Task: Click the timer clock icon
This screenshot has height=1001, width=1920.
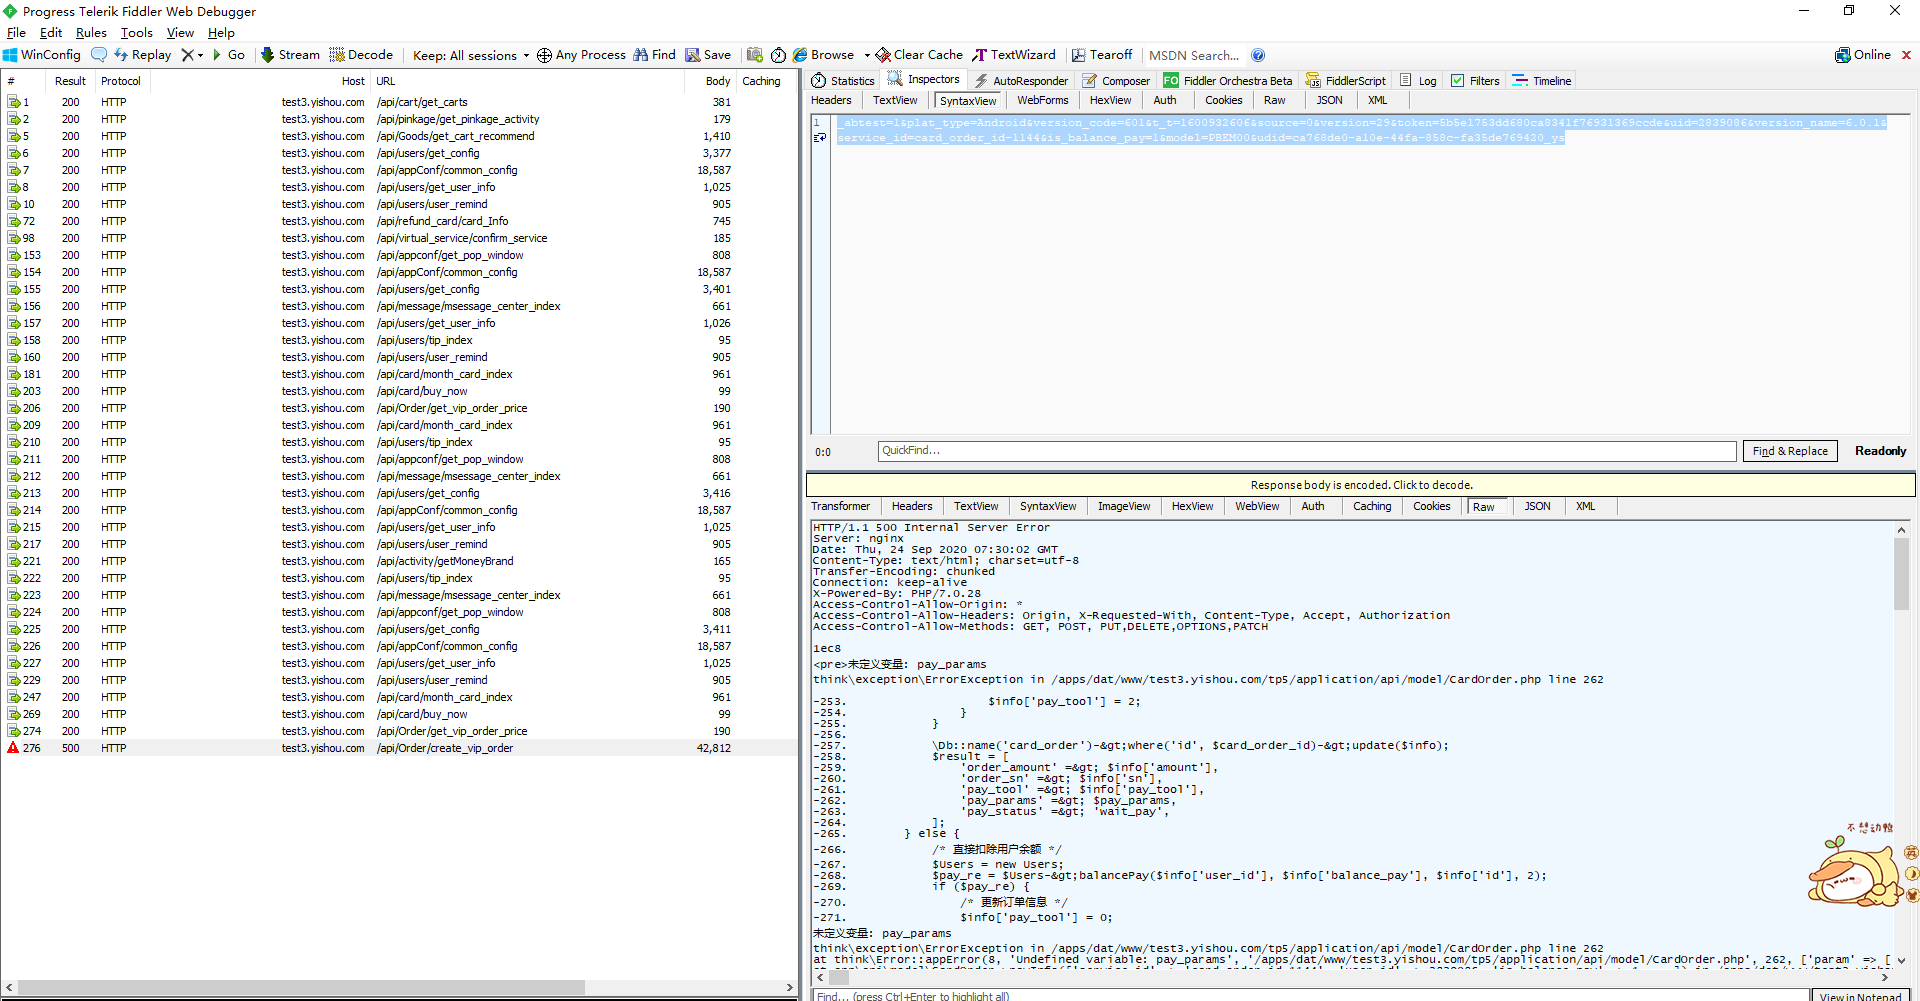Action: (x=778, y=55)
